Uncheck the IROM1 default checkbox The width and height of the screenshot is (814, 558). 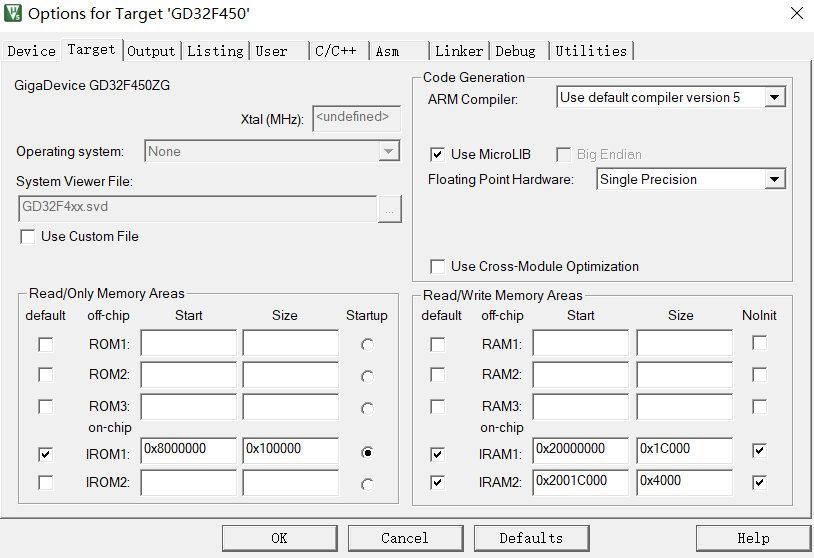pyautogui.click(x=45, y=453)
